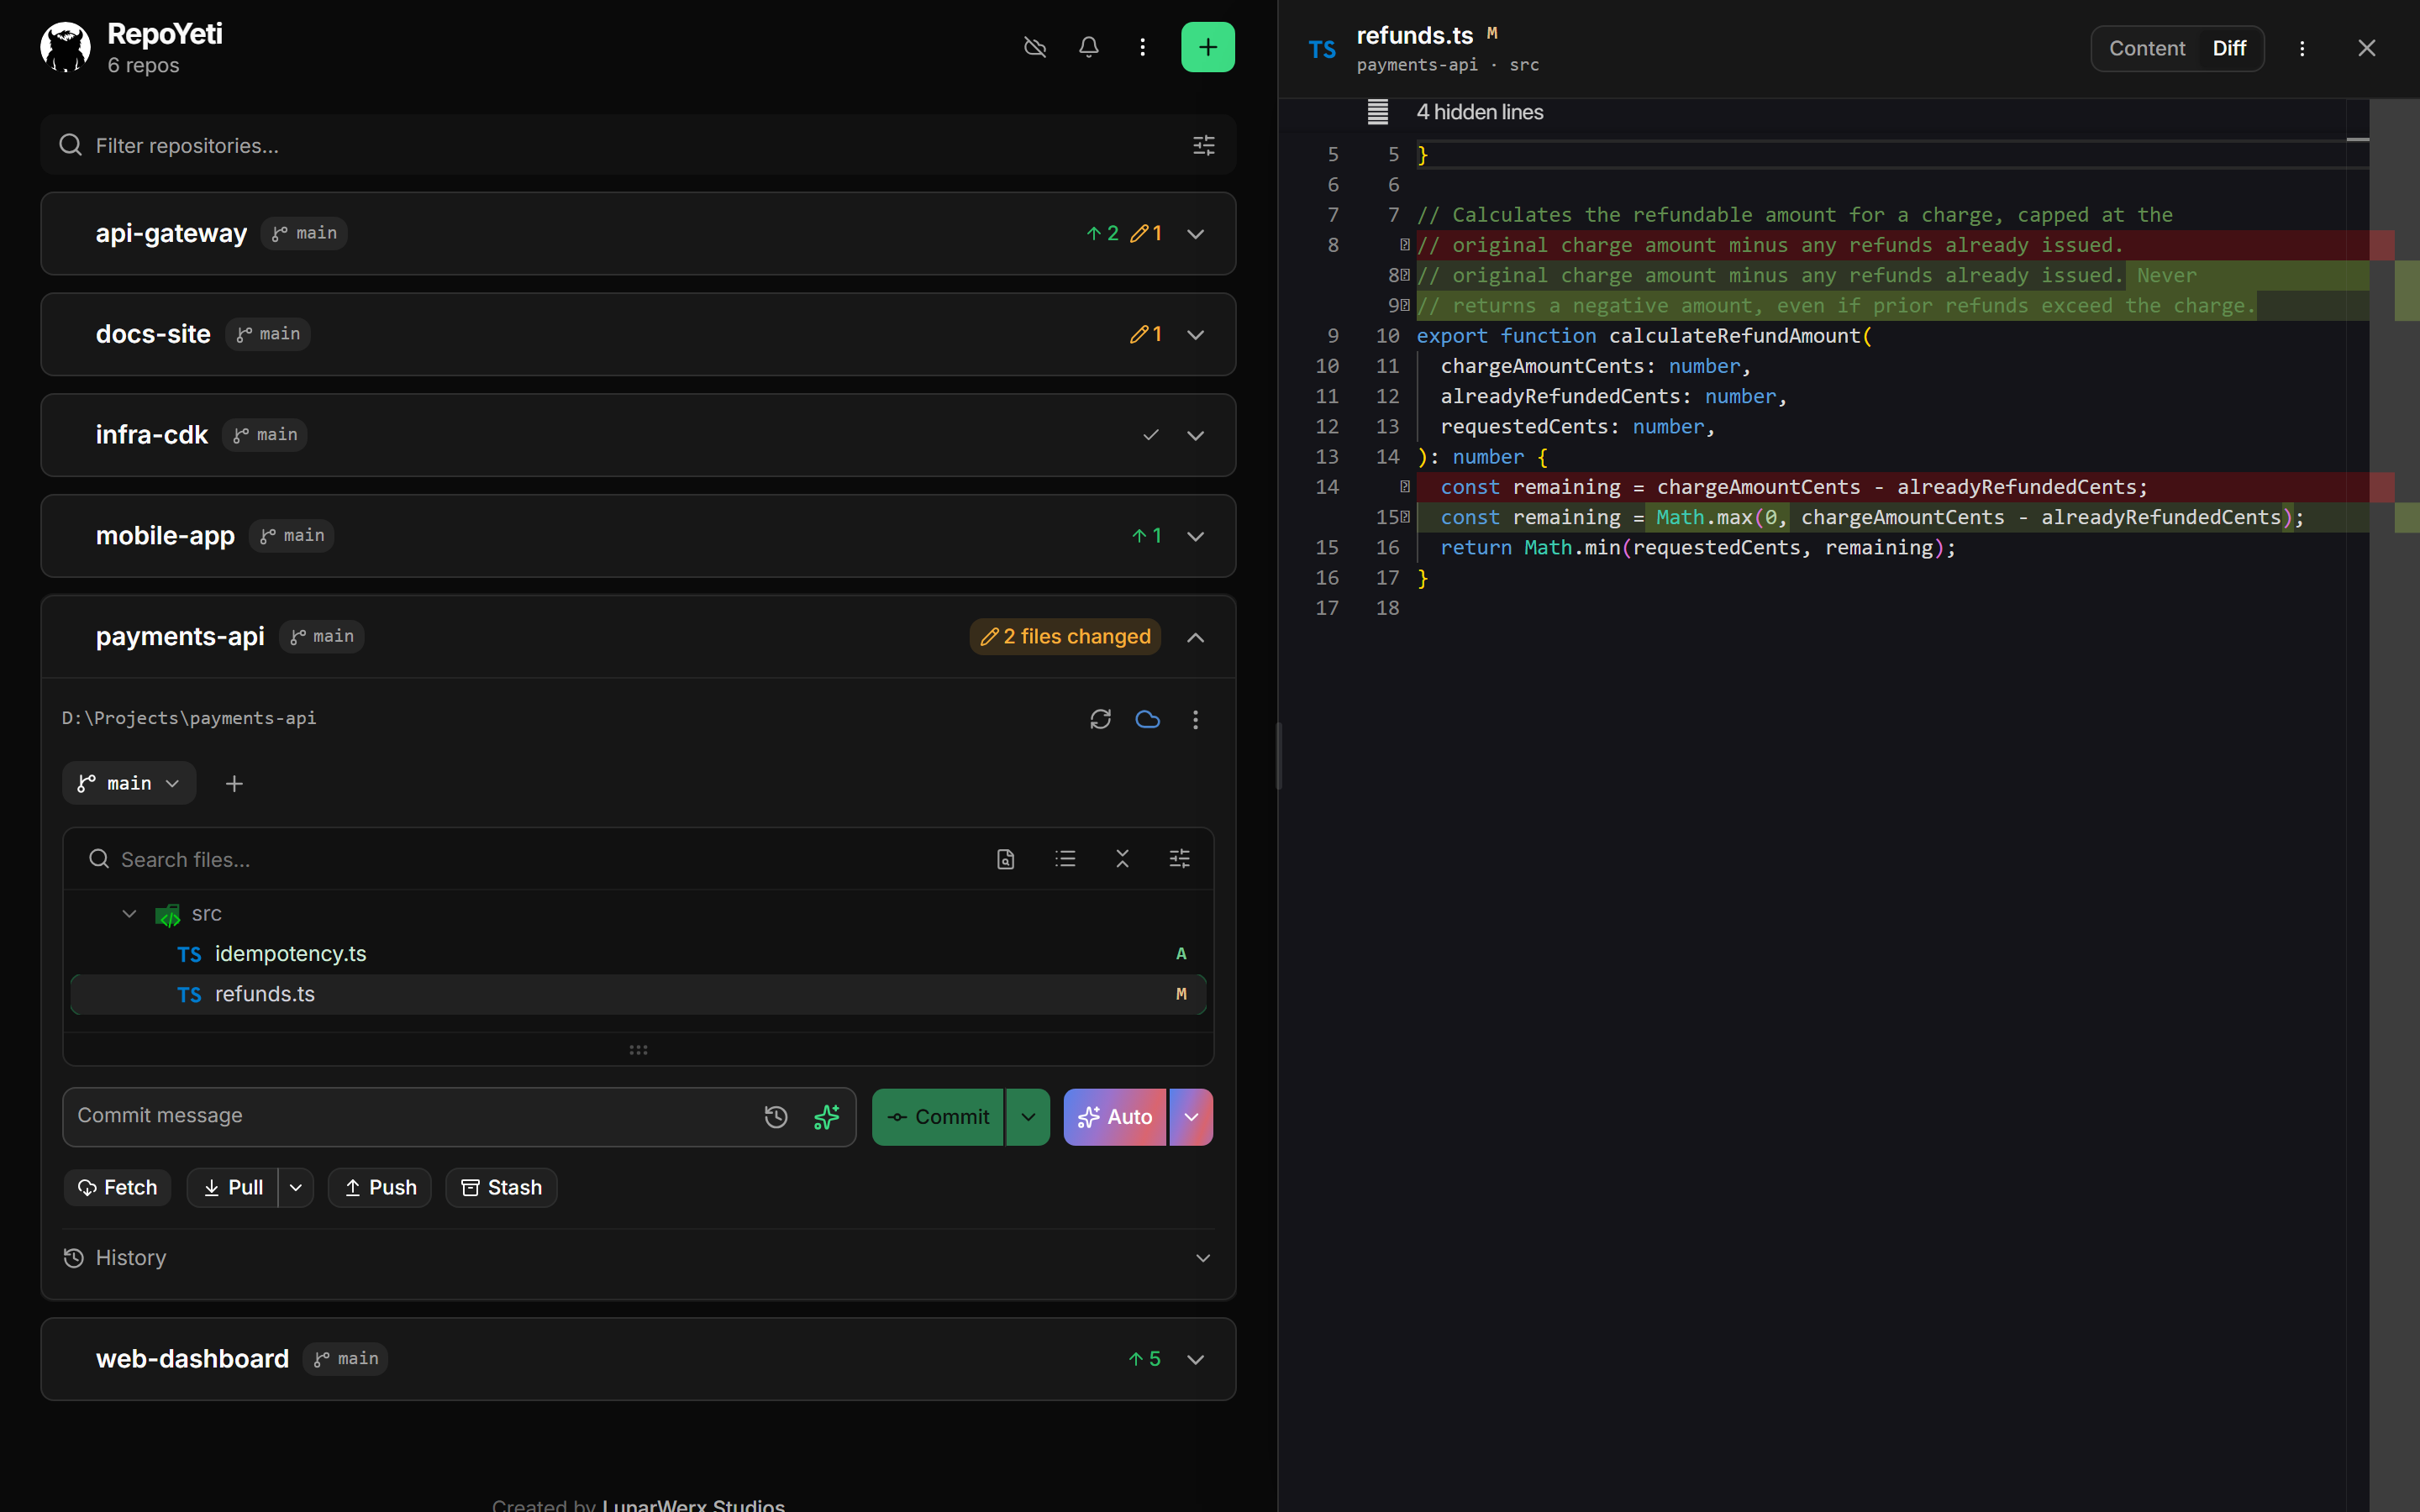This screenshot has height=1512, width=2420.
Task: Click the file list resize grip handle
Action: coord(638,1050)
